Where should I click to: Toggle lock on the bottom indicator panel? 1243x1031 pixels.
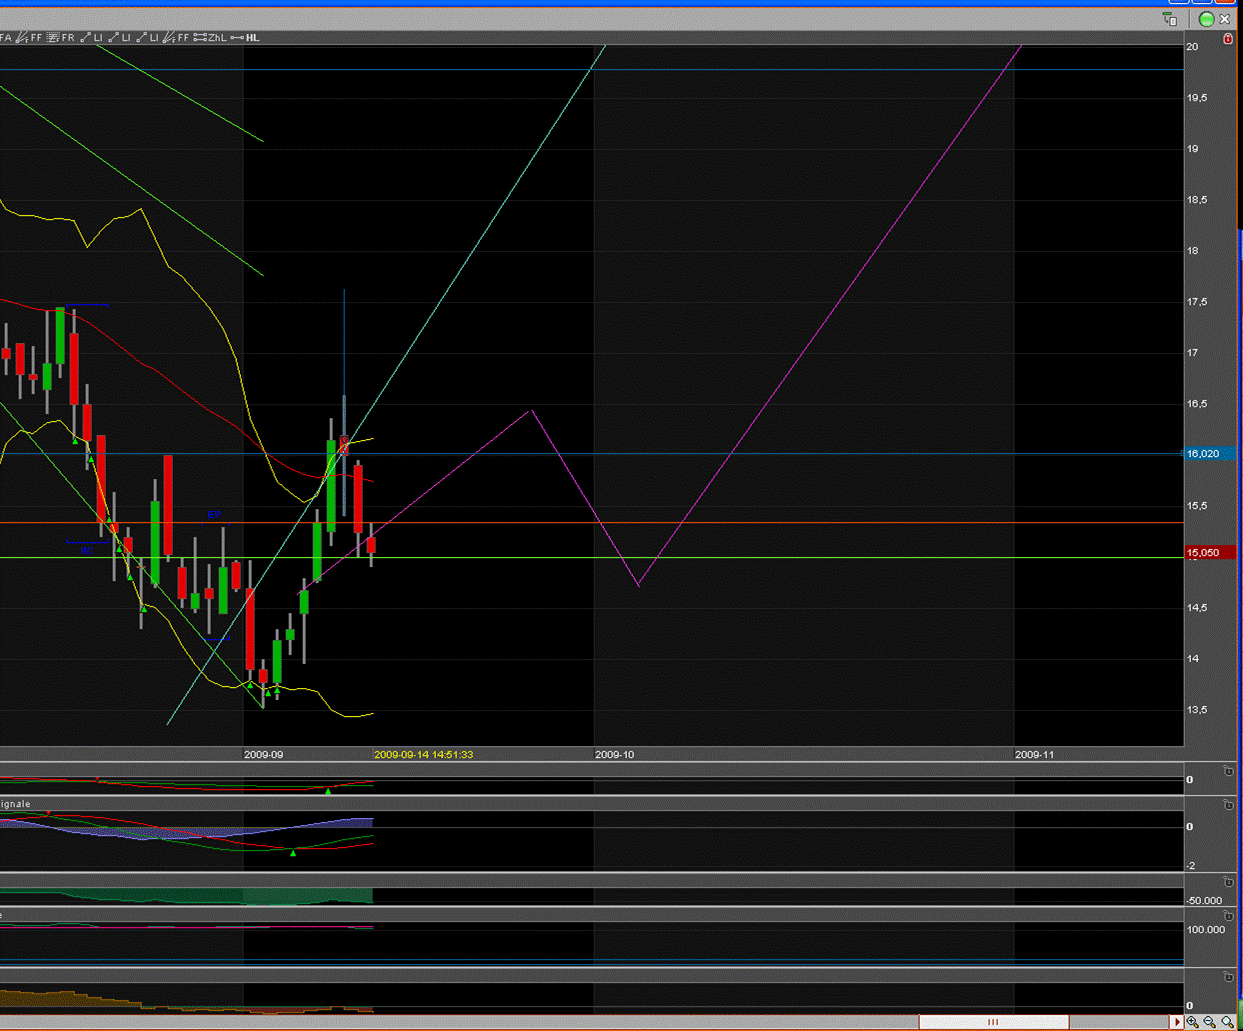[x=1228, y=976]
